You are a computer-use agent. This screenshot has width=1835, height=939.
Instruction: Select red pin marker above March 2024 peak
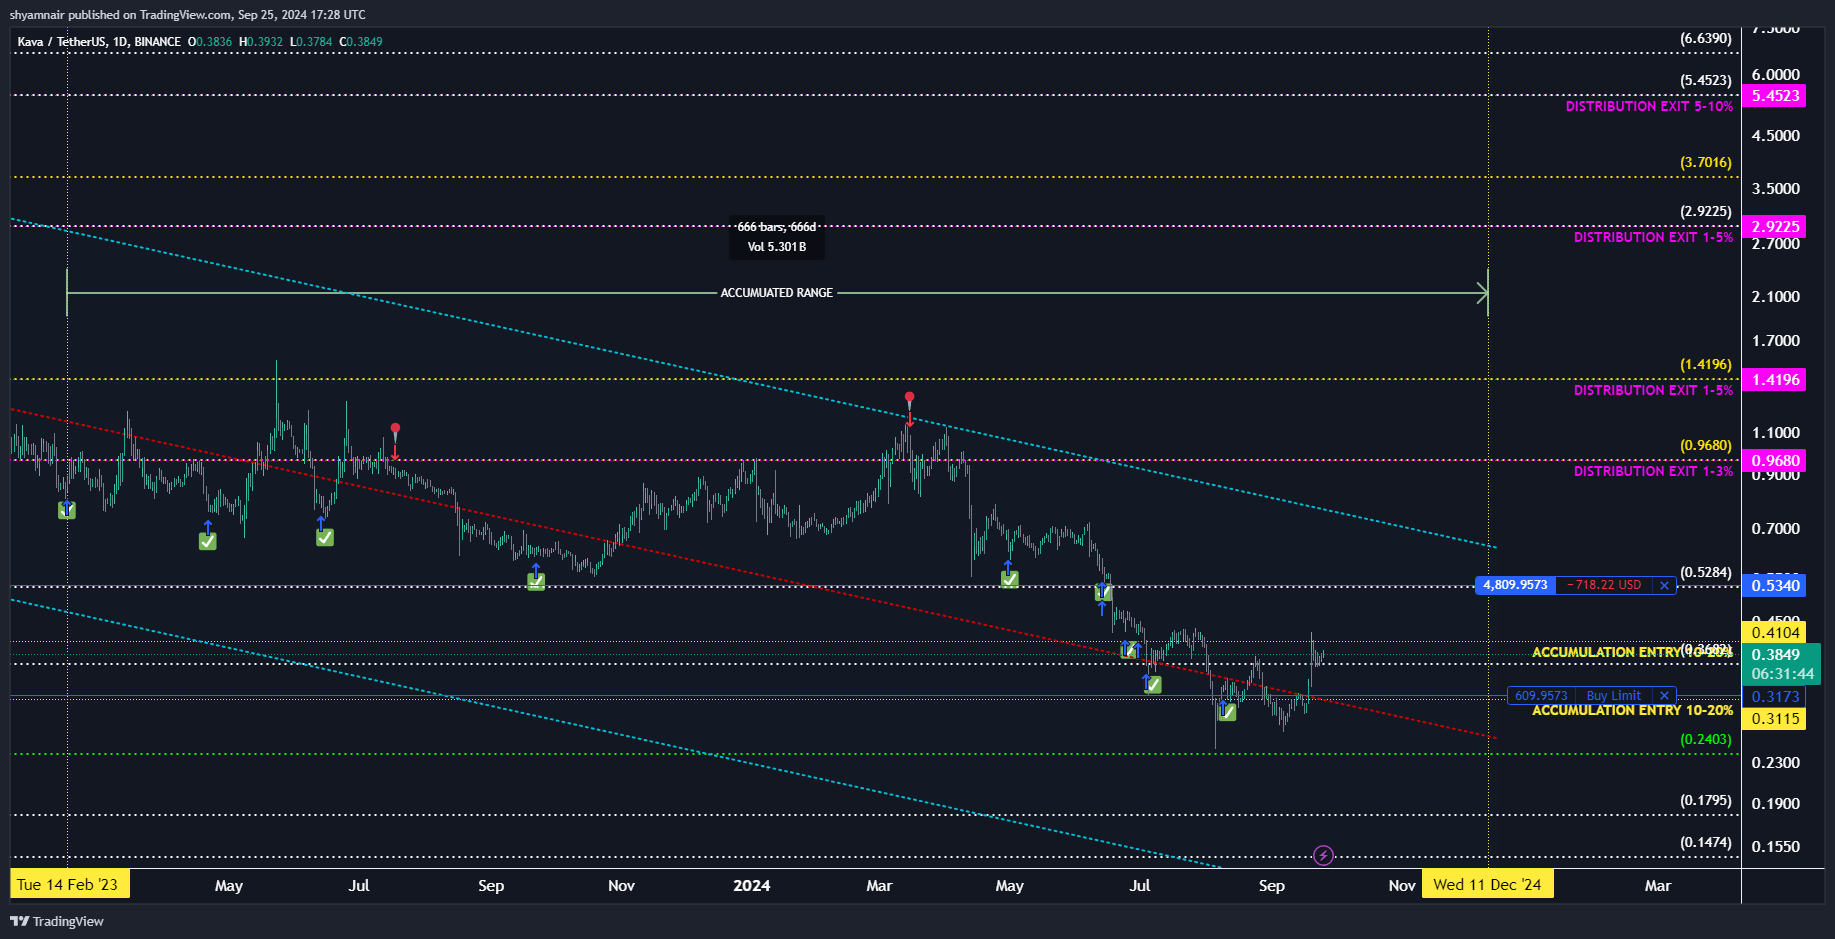(x=909, y=398)
